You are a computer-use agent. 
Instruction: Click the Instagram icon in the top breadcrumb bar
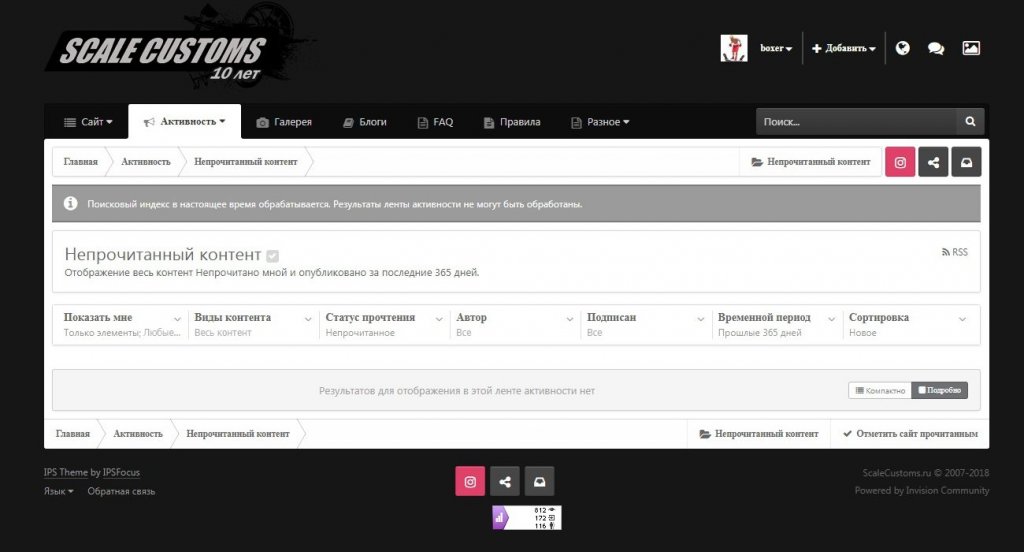click(900, 162)
